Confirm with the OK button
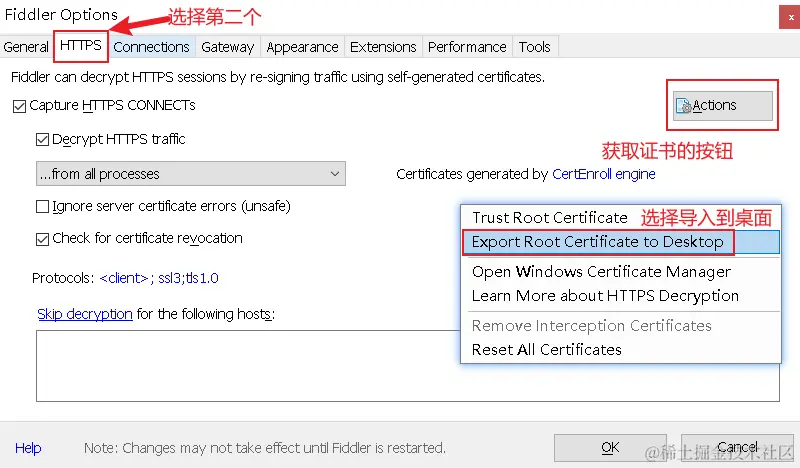The image size is (800, 468). point(610,448)
